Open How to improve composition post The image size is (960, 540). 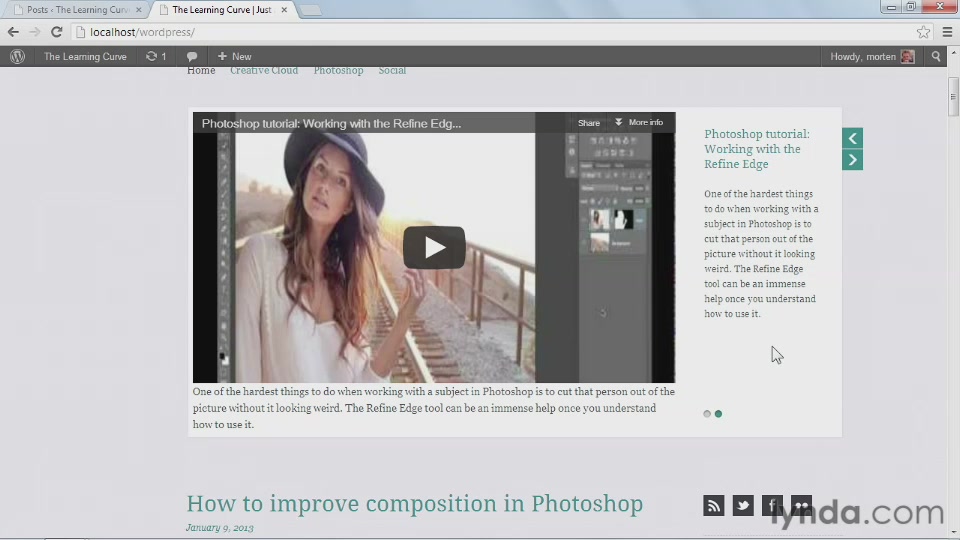(414, 503)
